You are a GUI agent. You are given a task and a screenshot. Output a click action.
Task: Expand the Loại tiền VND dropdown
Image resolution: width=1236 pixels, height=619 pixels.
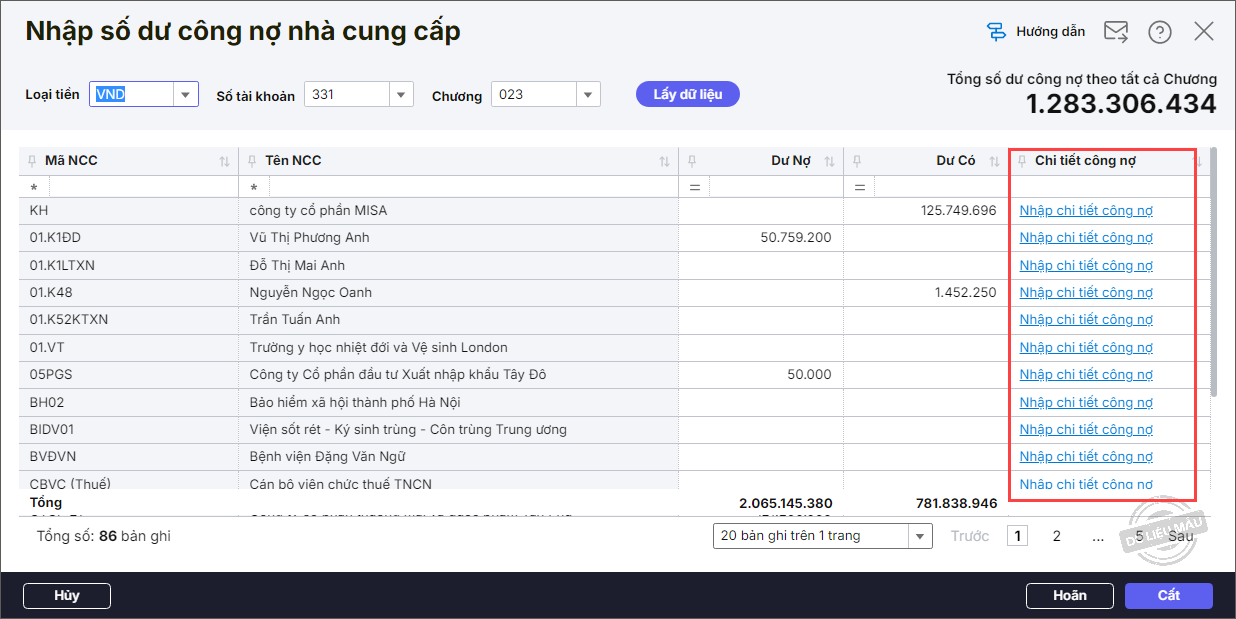tap(185, 95)
